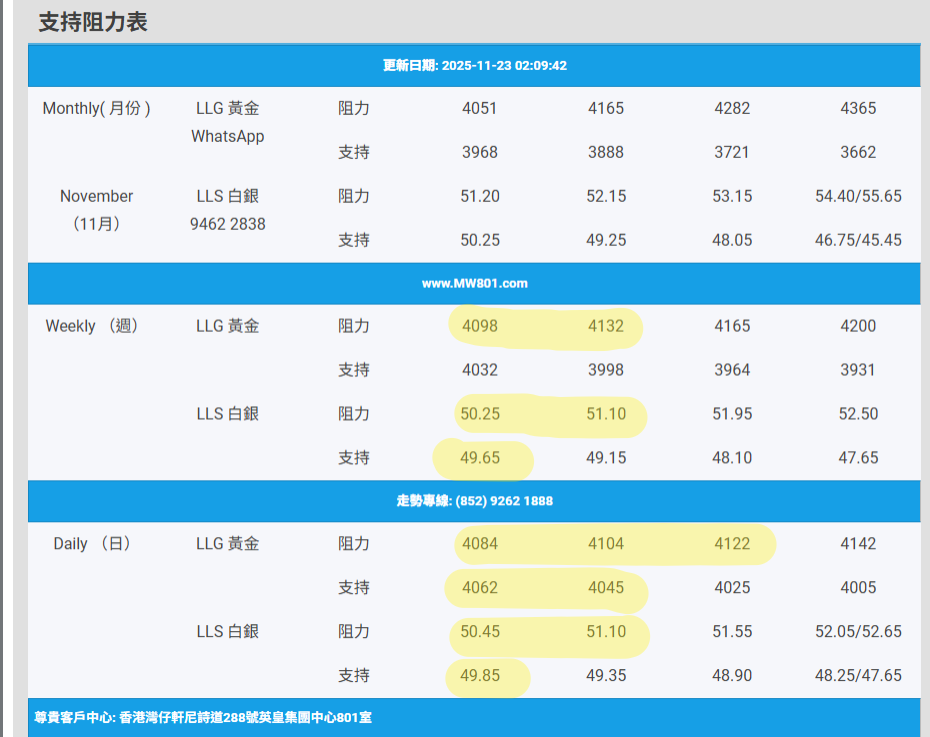The height and width of the screenshot is (737, 930).
Task: Click the update date 2025-11-23 banner
Action: [x=474, y=65]
